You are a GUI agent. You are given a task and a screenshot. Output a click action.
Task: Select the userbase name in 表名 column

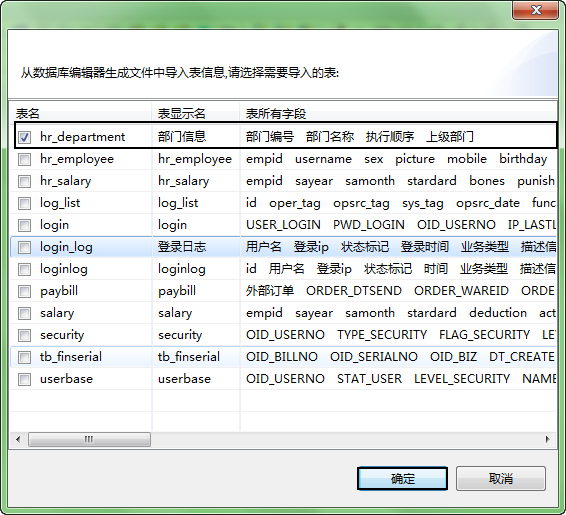pos(66,379)
